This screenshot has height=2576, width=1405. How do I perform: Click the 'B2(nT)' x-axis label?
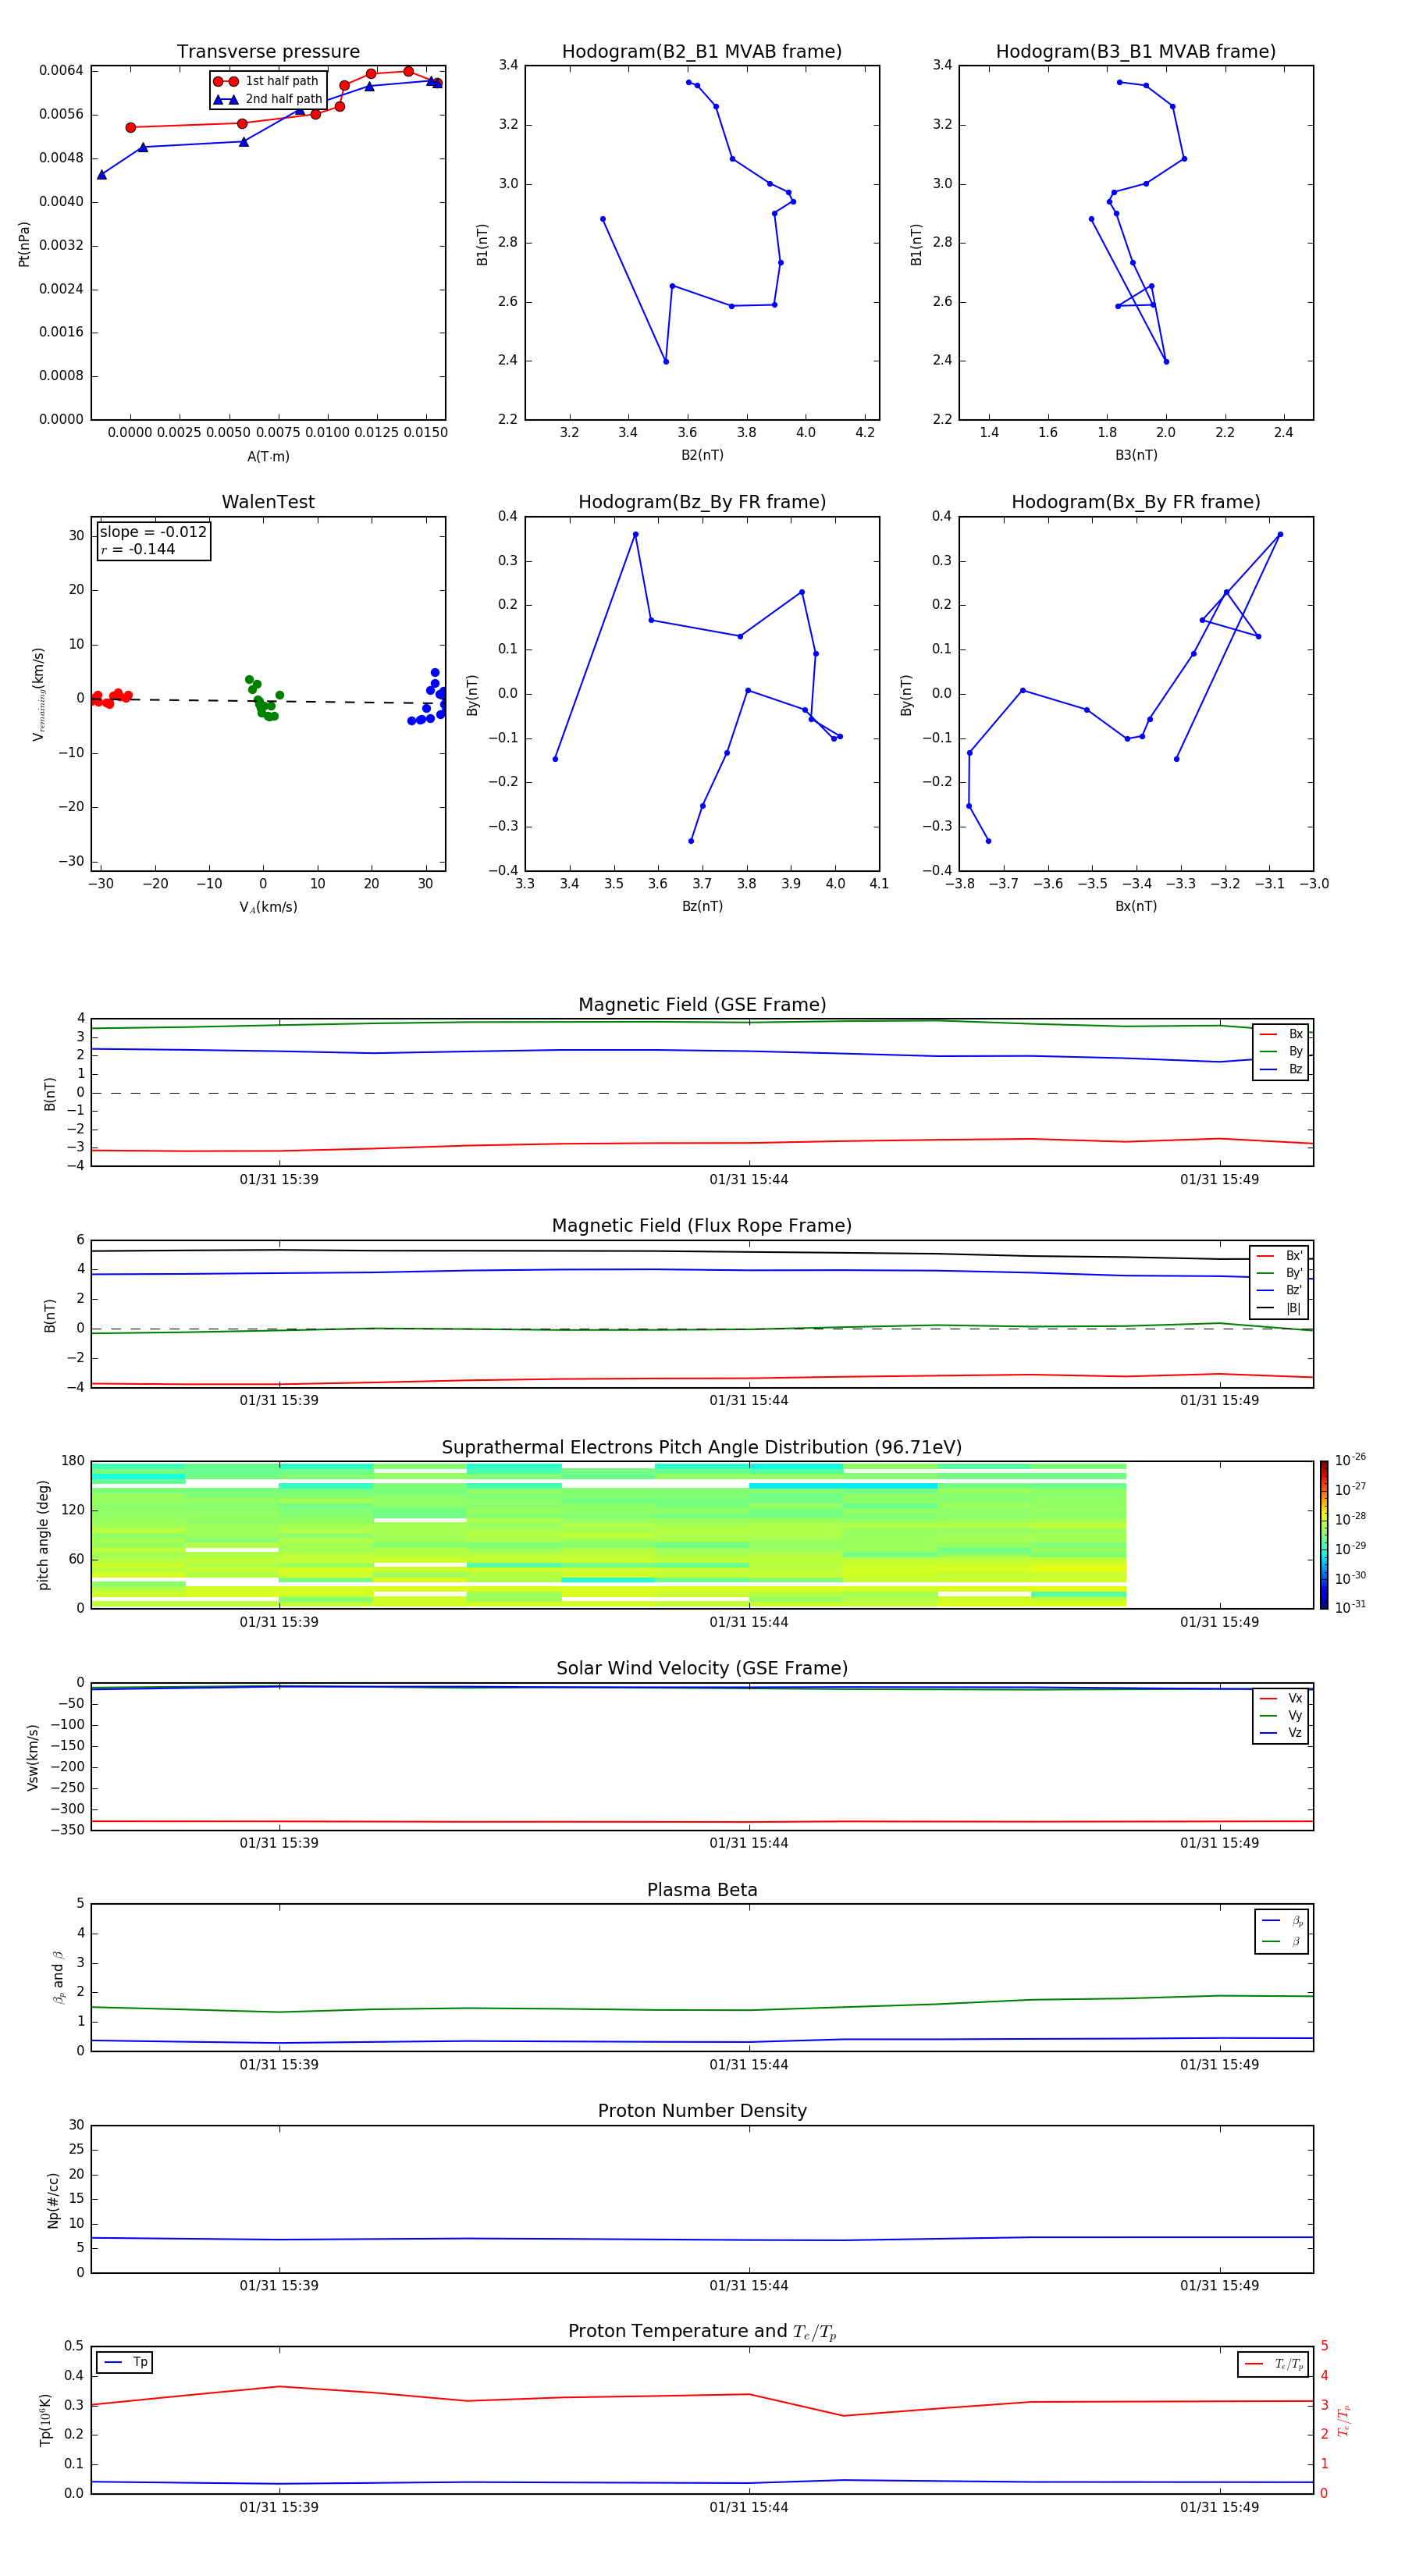702,455
